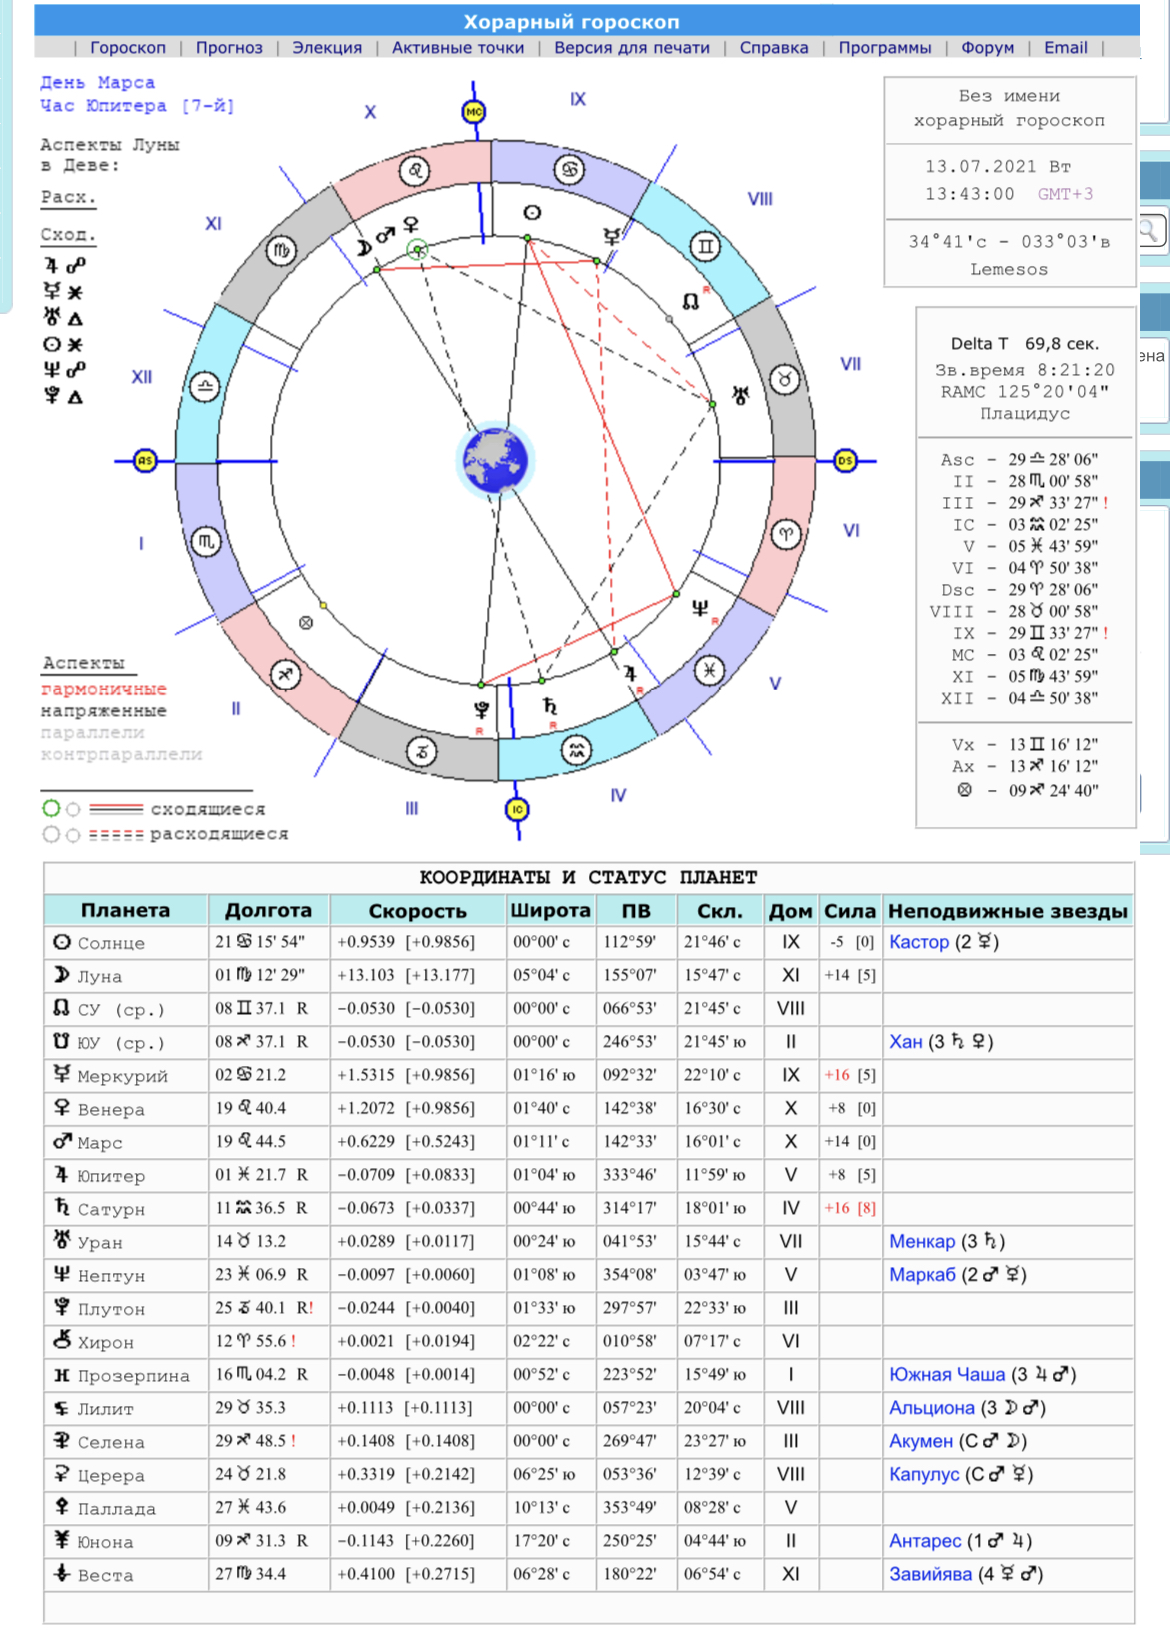
Task: Open the Акумен fixed star link
Action: (x=921, y=1441)
